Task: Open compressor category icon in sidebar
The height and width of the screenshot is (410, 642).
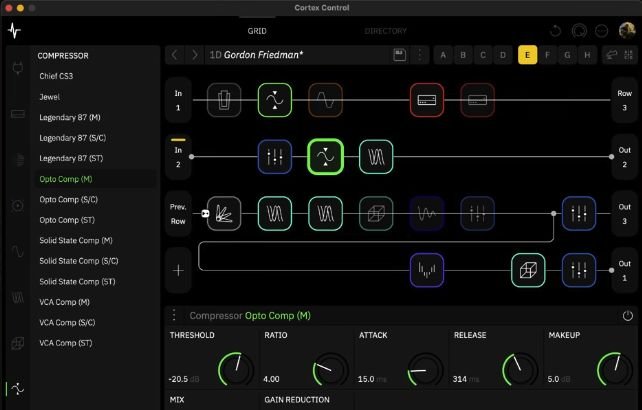Action: click(x=17, y=388)
